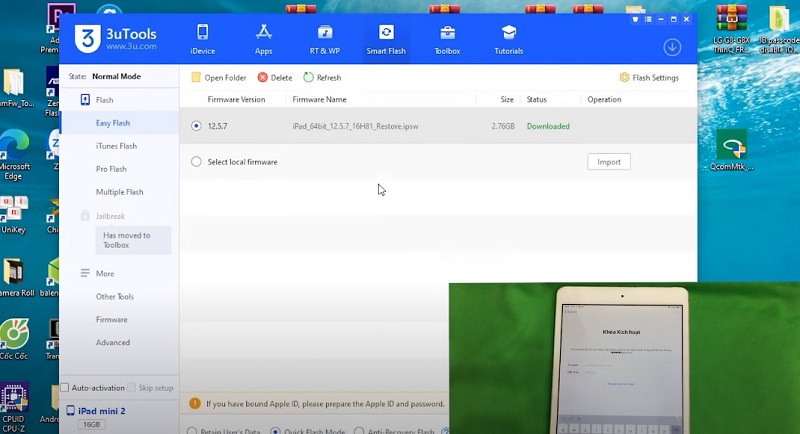The width and height of the screenshot is (800, 434).
Task: Open the downloads circle arrow icon
Action: pyautogui.click(x=672, y=47)
